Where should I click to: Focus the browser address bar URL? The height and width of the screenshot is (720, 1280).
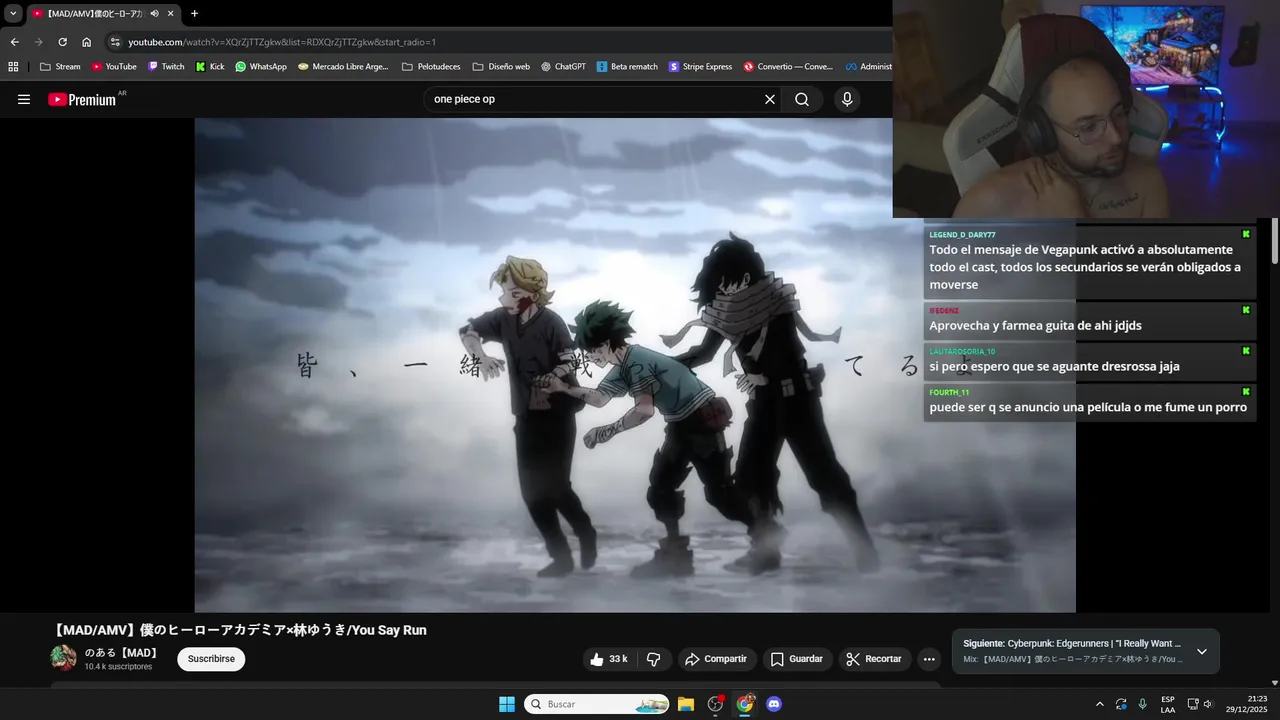[x=282, y=42]
